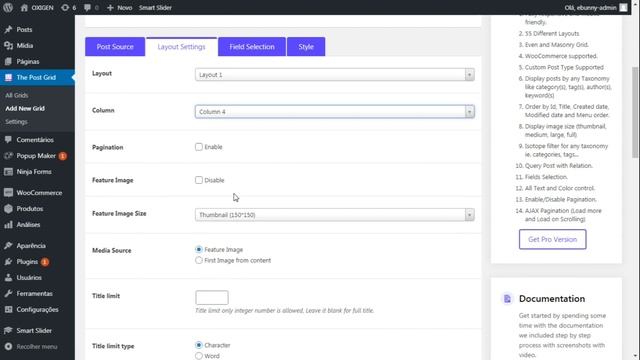Click the Configurações settings icon
The image size is (640, 360).
(x=8, y=309)
